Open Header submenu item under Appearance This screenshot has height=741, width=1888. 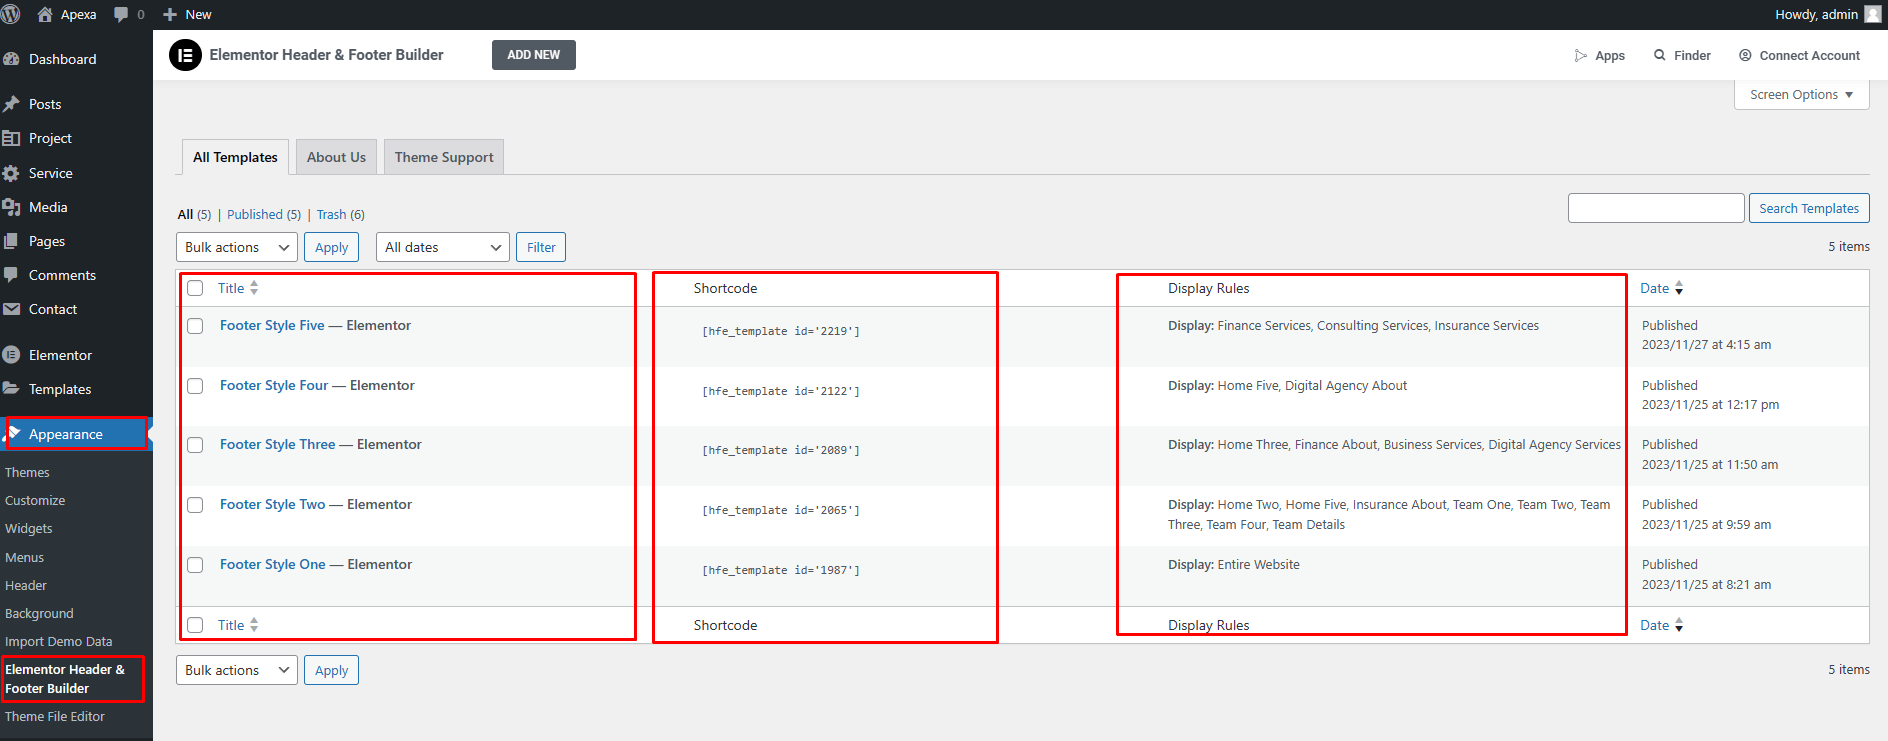point(26,585)
